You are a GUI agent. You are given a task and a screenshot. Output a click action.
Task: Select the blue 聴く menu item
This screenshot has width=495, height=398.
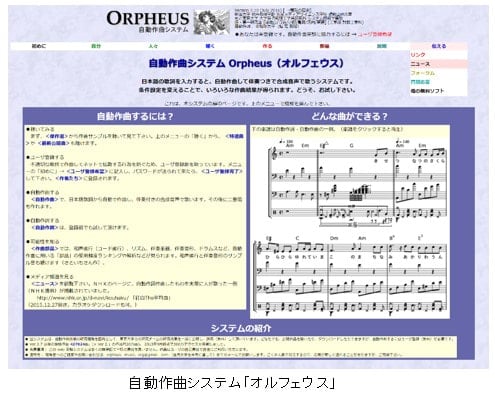click(210, 46)
